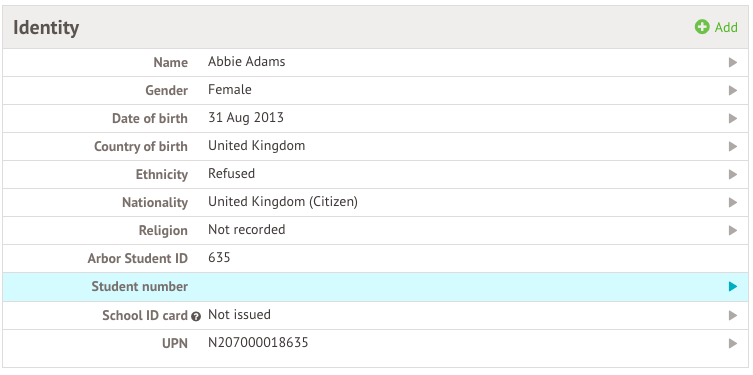Screen dimensions: 753x375
Task: Expand the Gender row arrow
Action: coord(732,90)
